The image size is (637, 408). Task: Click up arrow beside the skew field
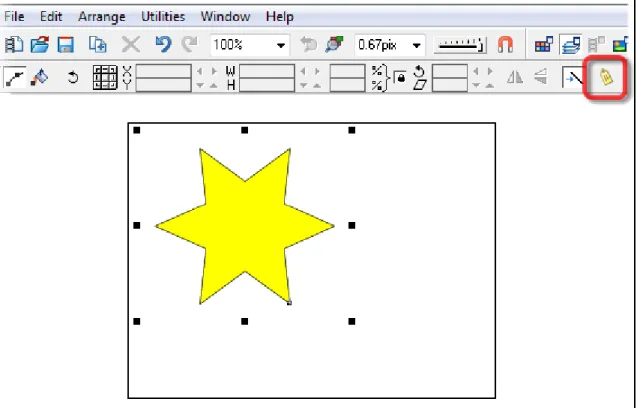coord(490,85)
